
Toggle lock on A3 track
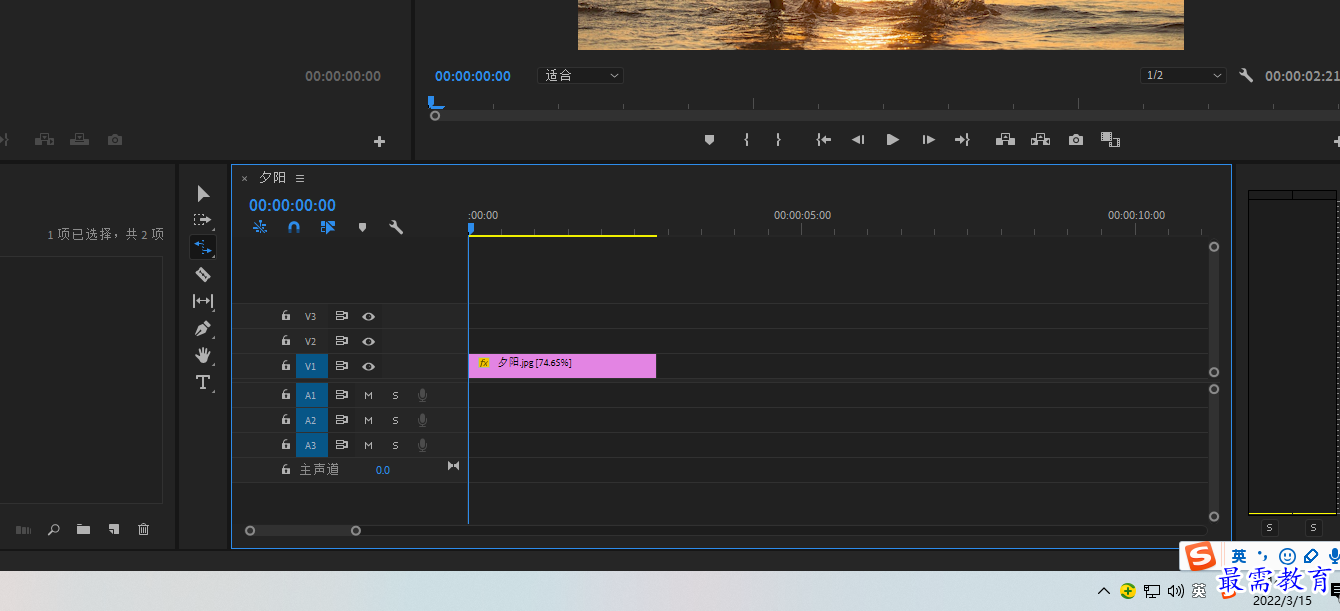pyautogui.click(x=286, y=445)
